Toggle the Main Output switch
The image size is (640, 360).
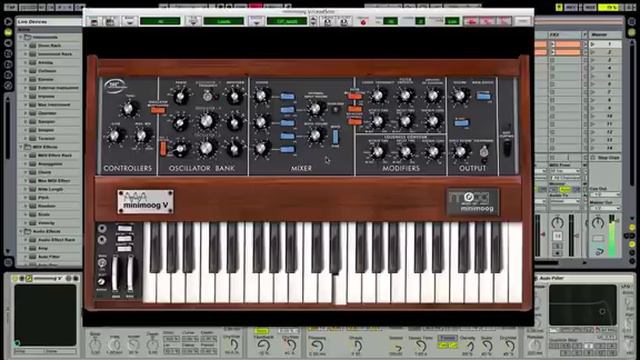(x=483, y=96)
